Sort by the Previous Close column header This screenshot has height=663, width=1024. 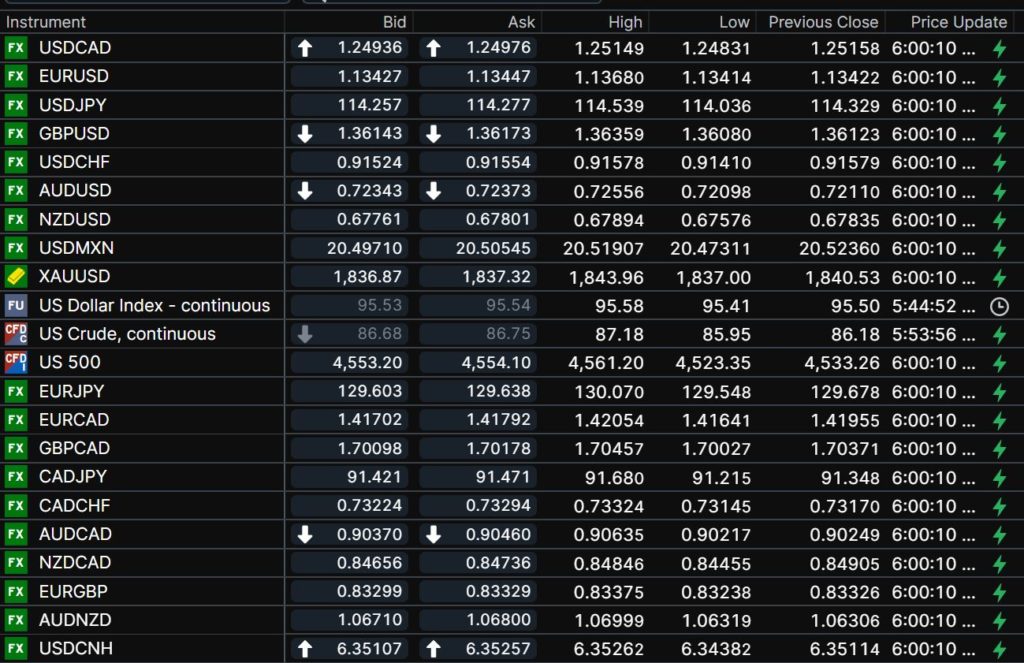click(823, 21)
